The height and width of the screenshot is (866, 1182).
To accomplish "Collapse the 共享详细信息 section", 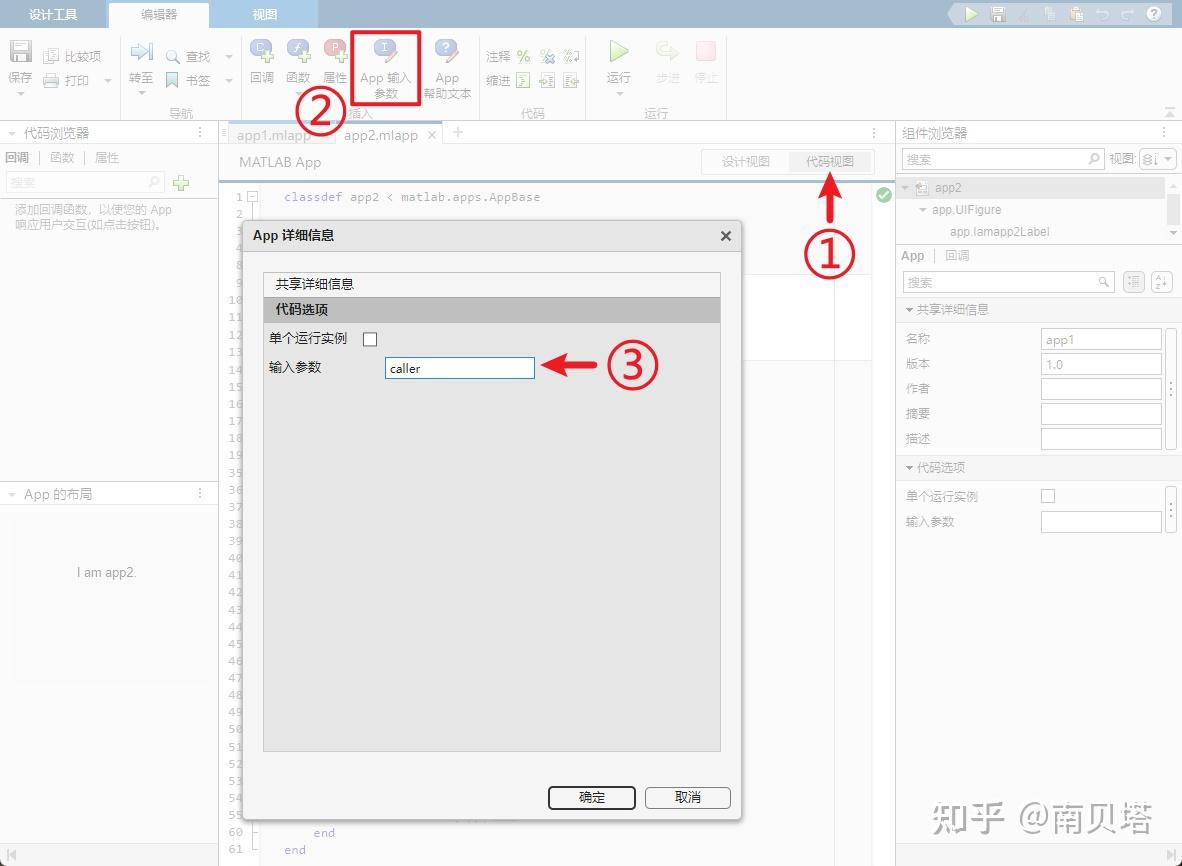I will click(x=911, y=310).
